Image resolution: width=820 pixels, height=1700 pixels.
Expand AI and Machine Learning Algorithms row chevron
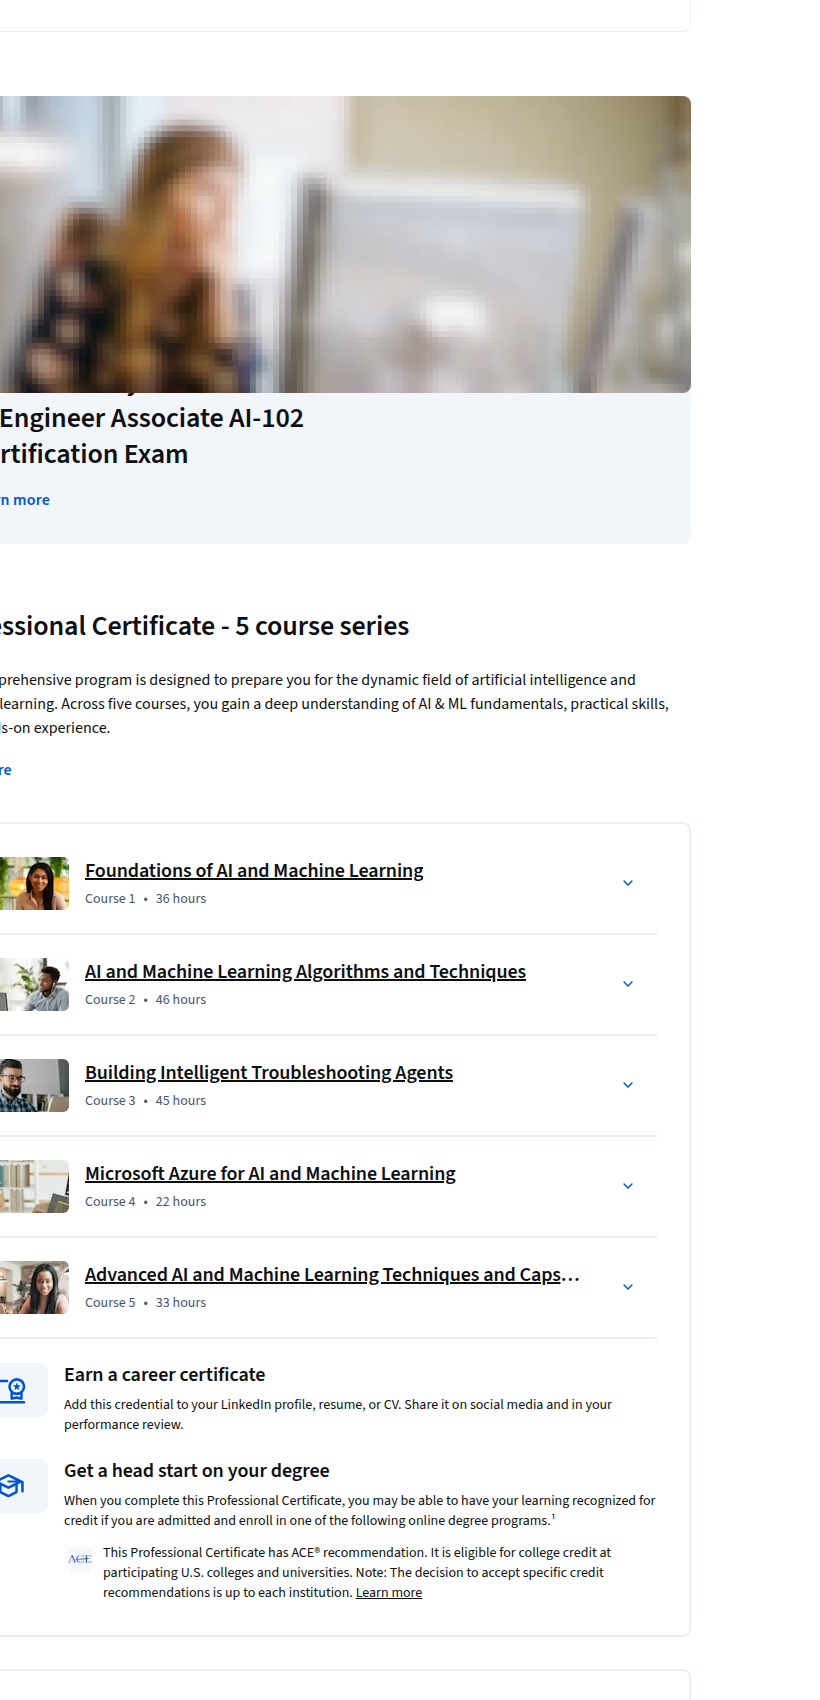click(628, 984)
